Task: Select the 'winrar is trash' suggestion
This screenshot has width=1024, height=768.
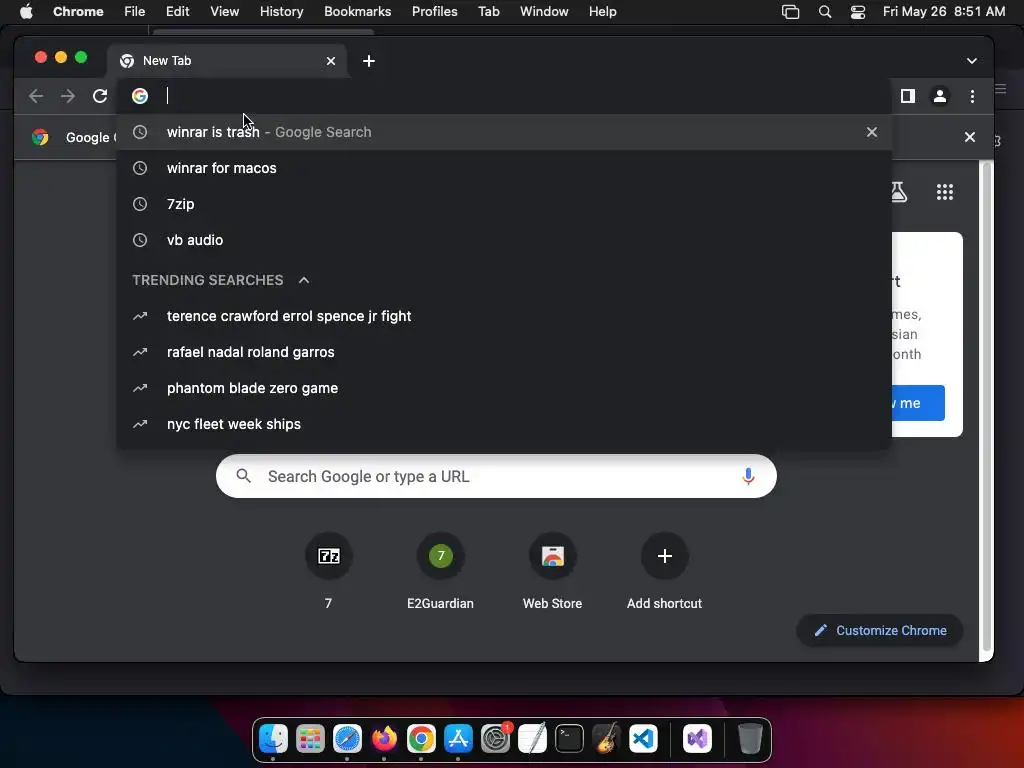Action: click(x=504, y=132)
